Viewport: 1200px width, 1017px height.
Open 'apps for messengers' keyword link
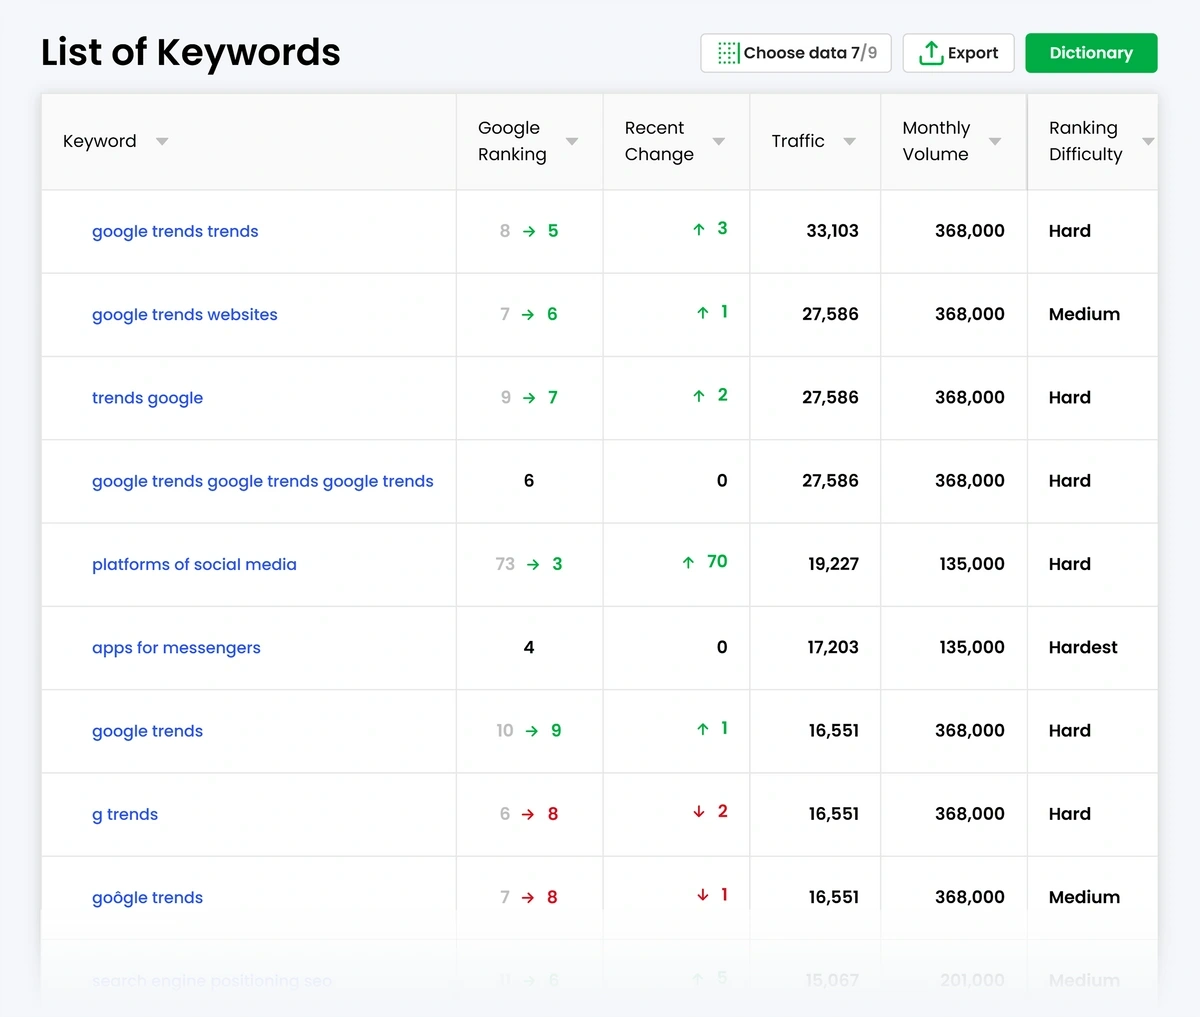(176, 648)
